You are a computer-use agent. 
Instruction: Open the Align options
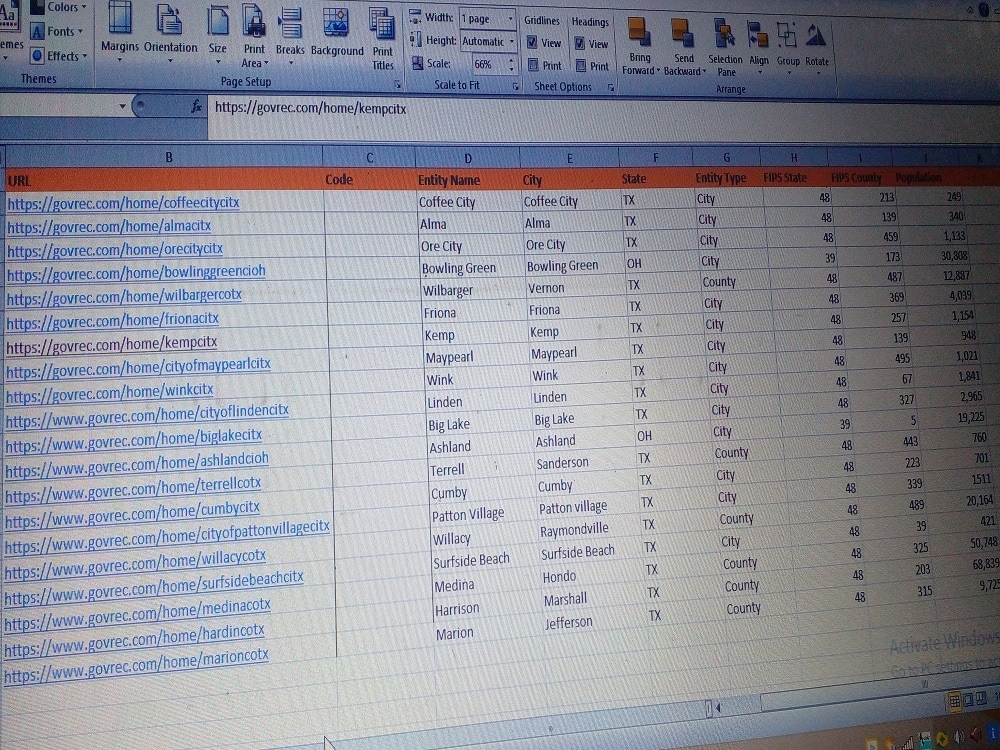(x=758, y=46)
